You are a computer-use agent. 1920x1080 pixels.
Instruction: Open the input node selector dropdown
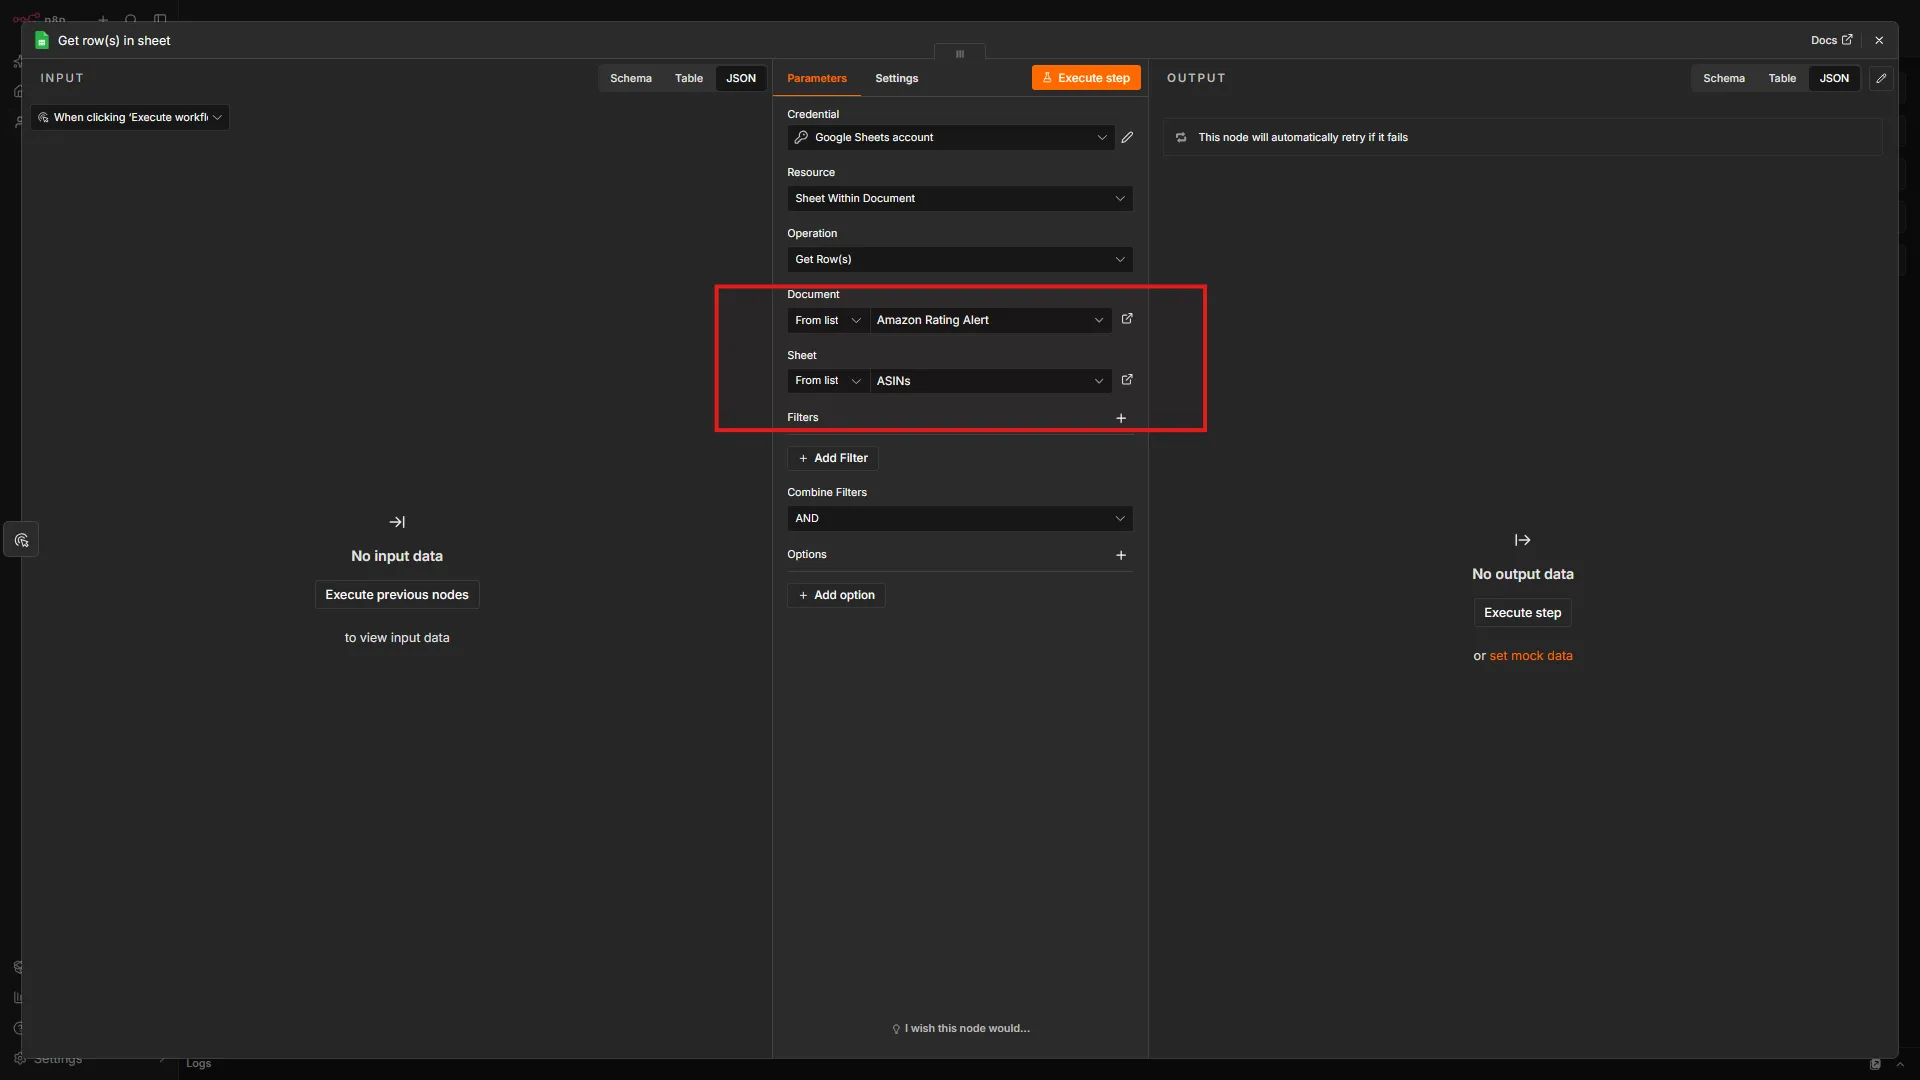(x=130, y=118)
